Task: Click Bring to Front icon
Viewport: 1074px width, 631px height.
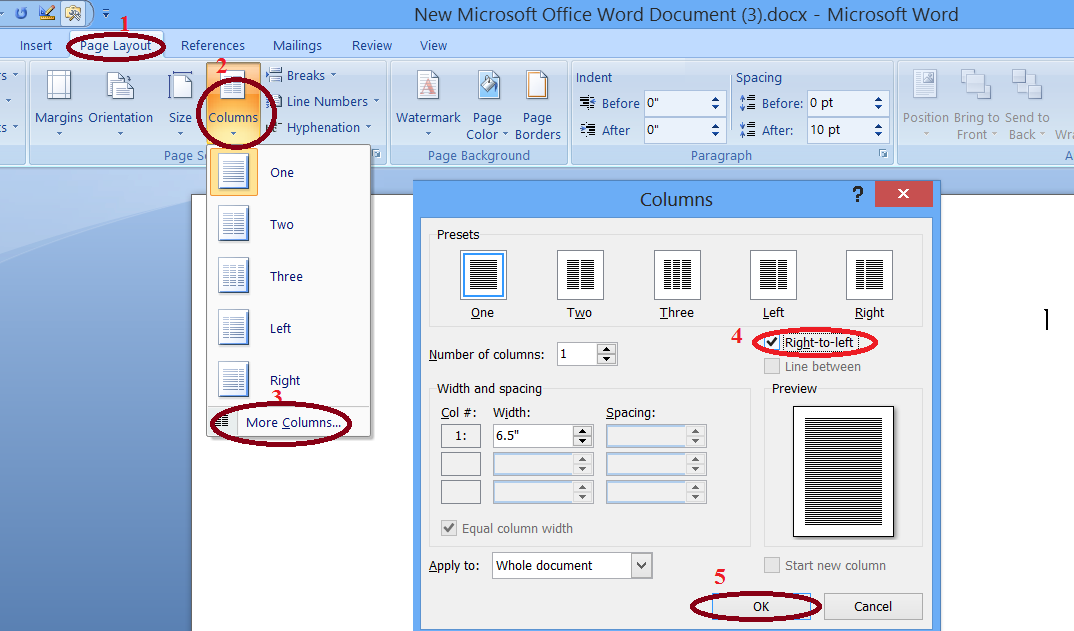Action: point(977,105)
